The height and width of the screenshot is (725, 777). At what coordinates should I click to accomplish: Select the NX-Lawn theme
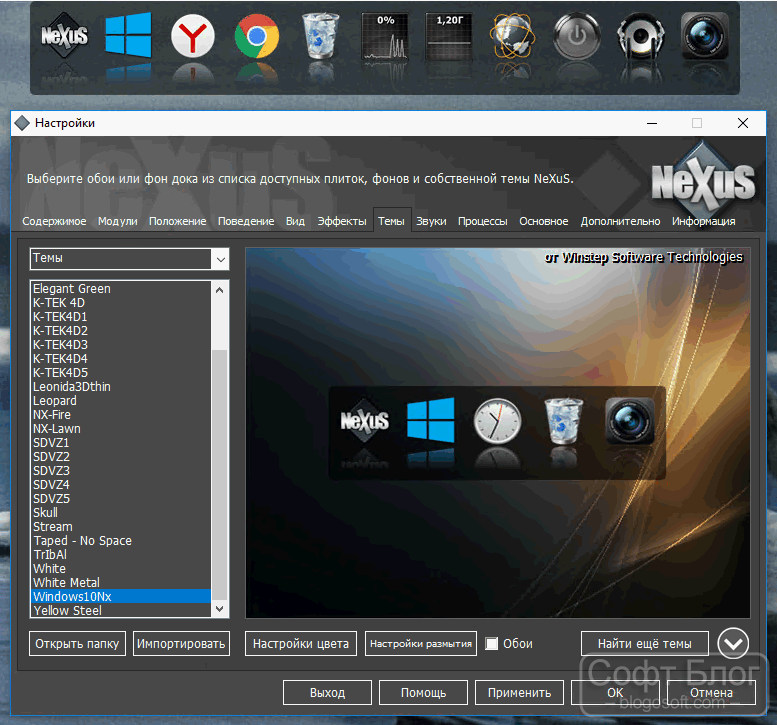[121, 429]
